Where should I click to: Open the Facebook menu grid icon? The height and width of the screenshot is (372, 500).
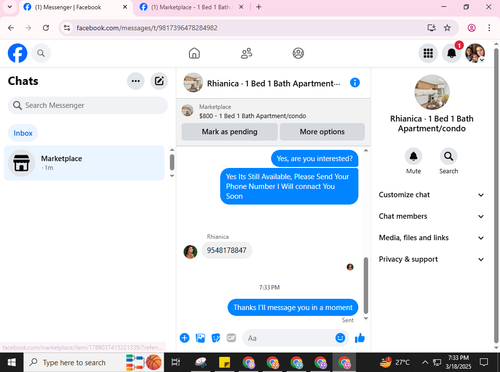[428, 53]
